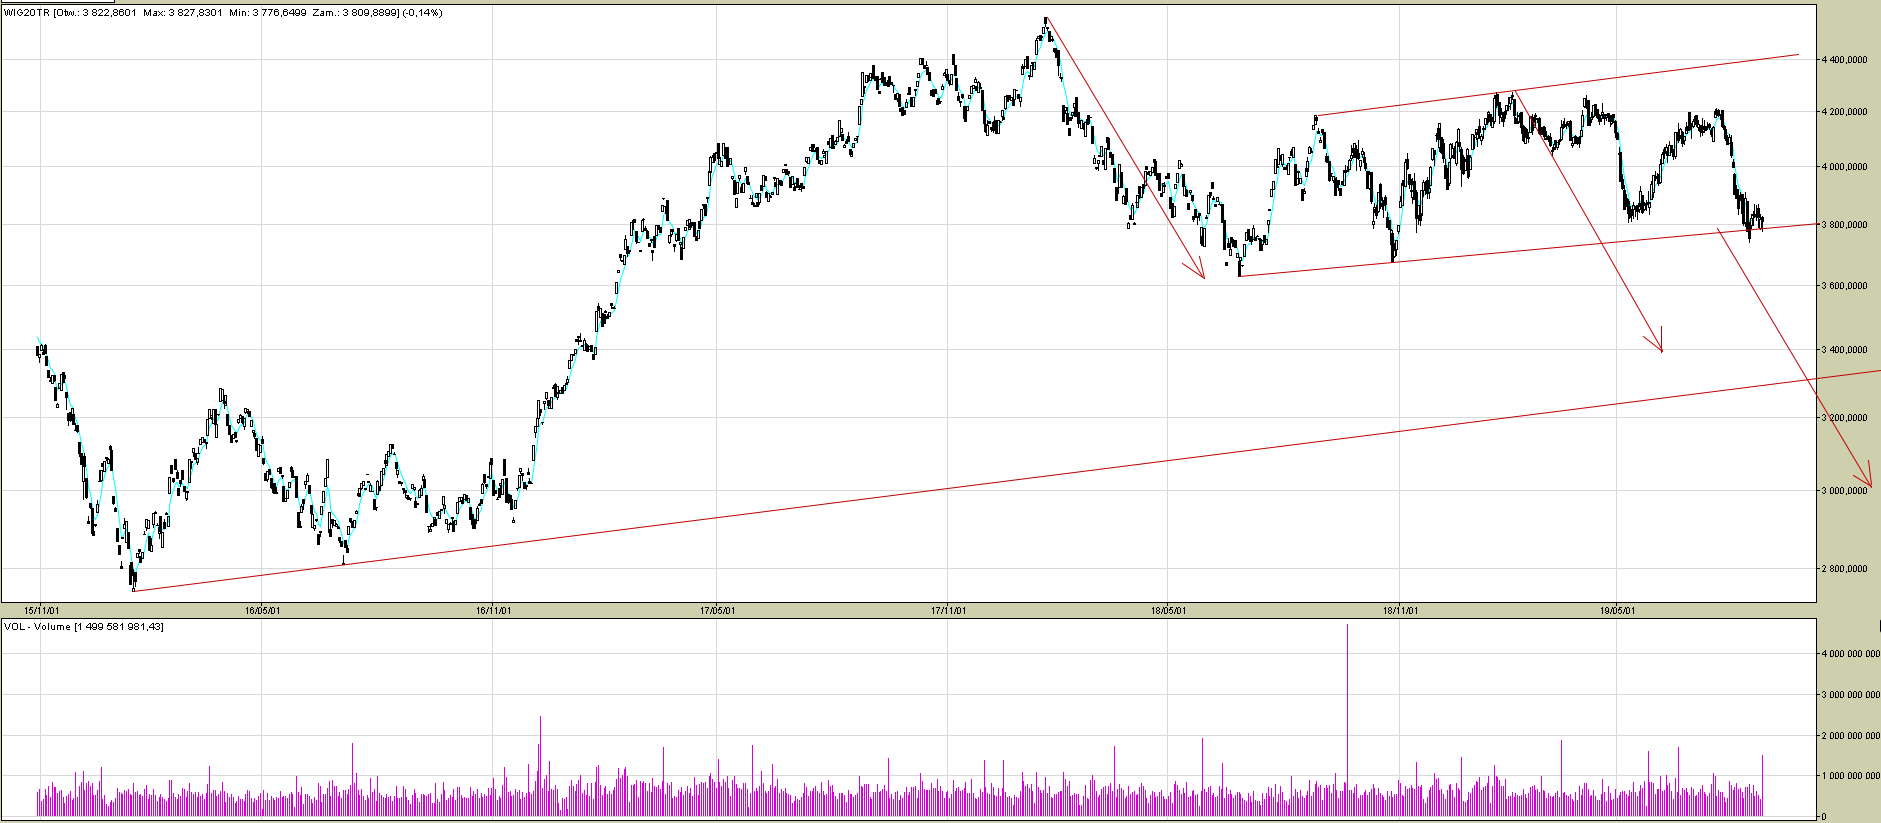Click the 3 200,0000 price axis label
The width and height of the screenshot is (1881, 823).
pyautogui.click(x=1844, y=418)
